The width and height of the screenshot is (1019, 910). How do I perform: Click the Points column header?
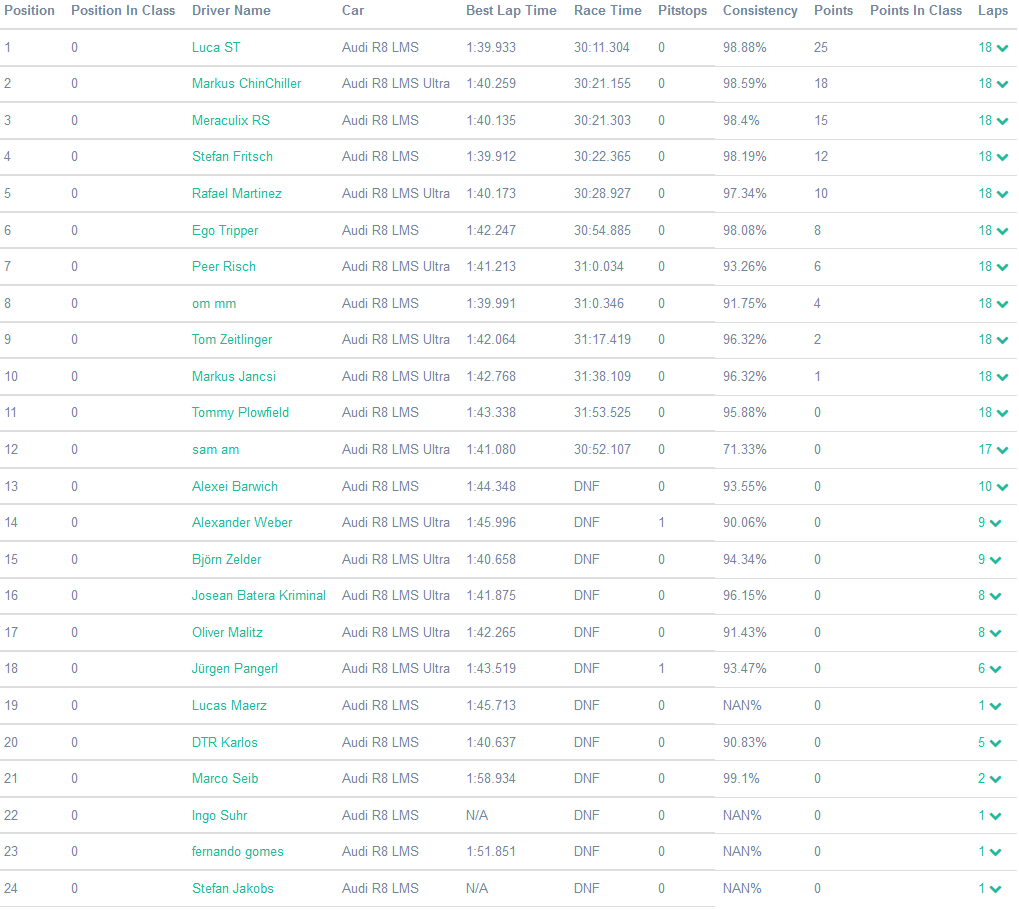[833, 11]
